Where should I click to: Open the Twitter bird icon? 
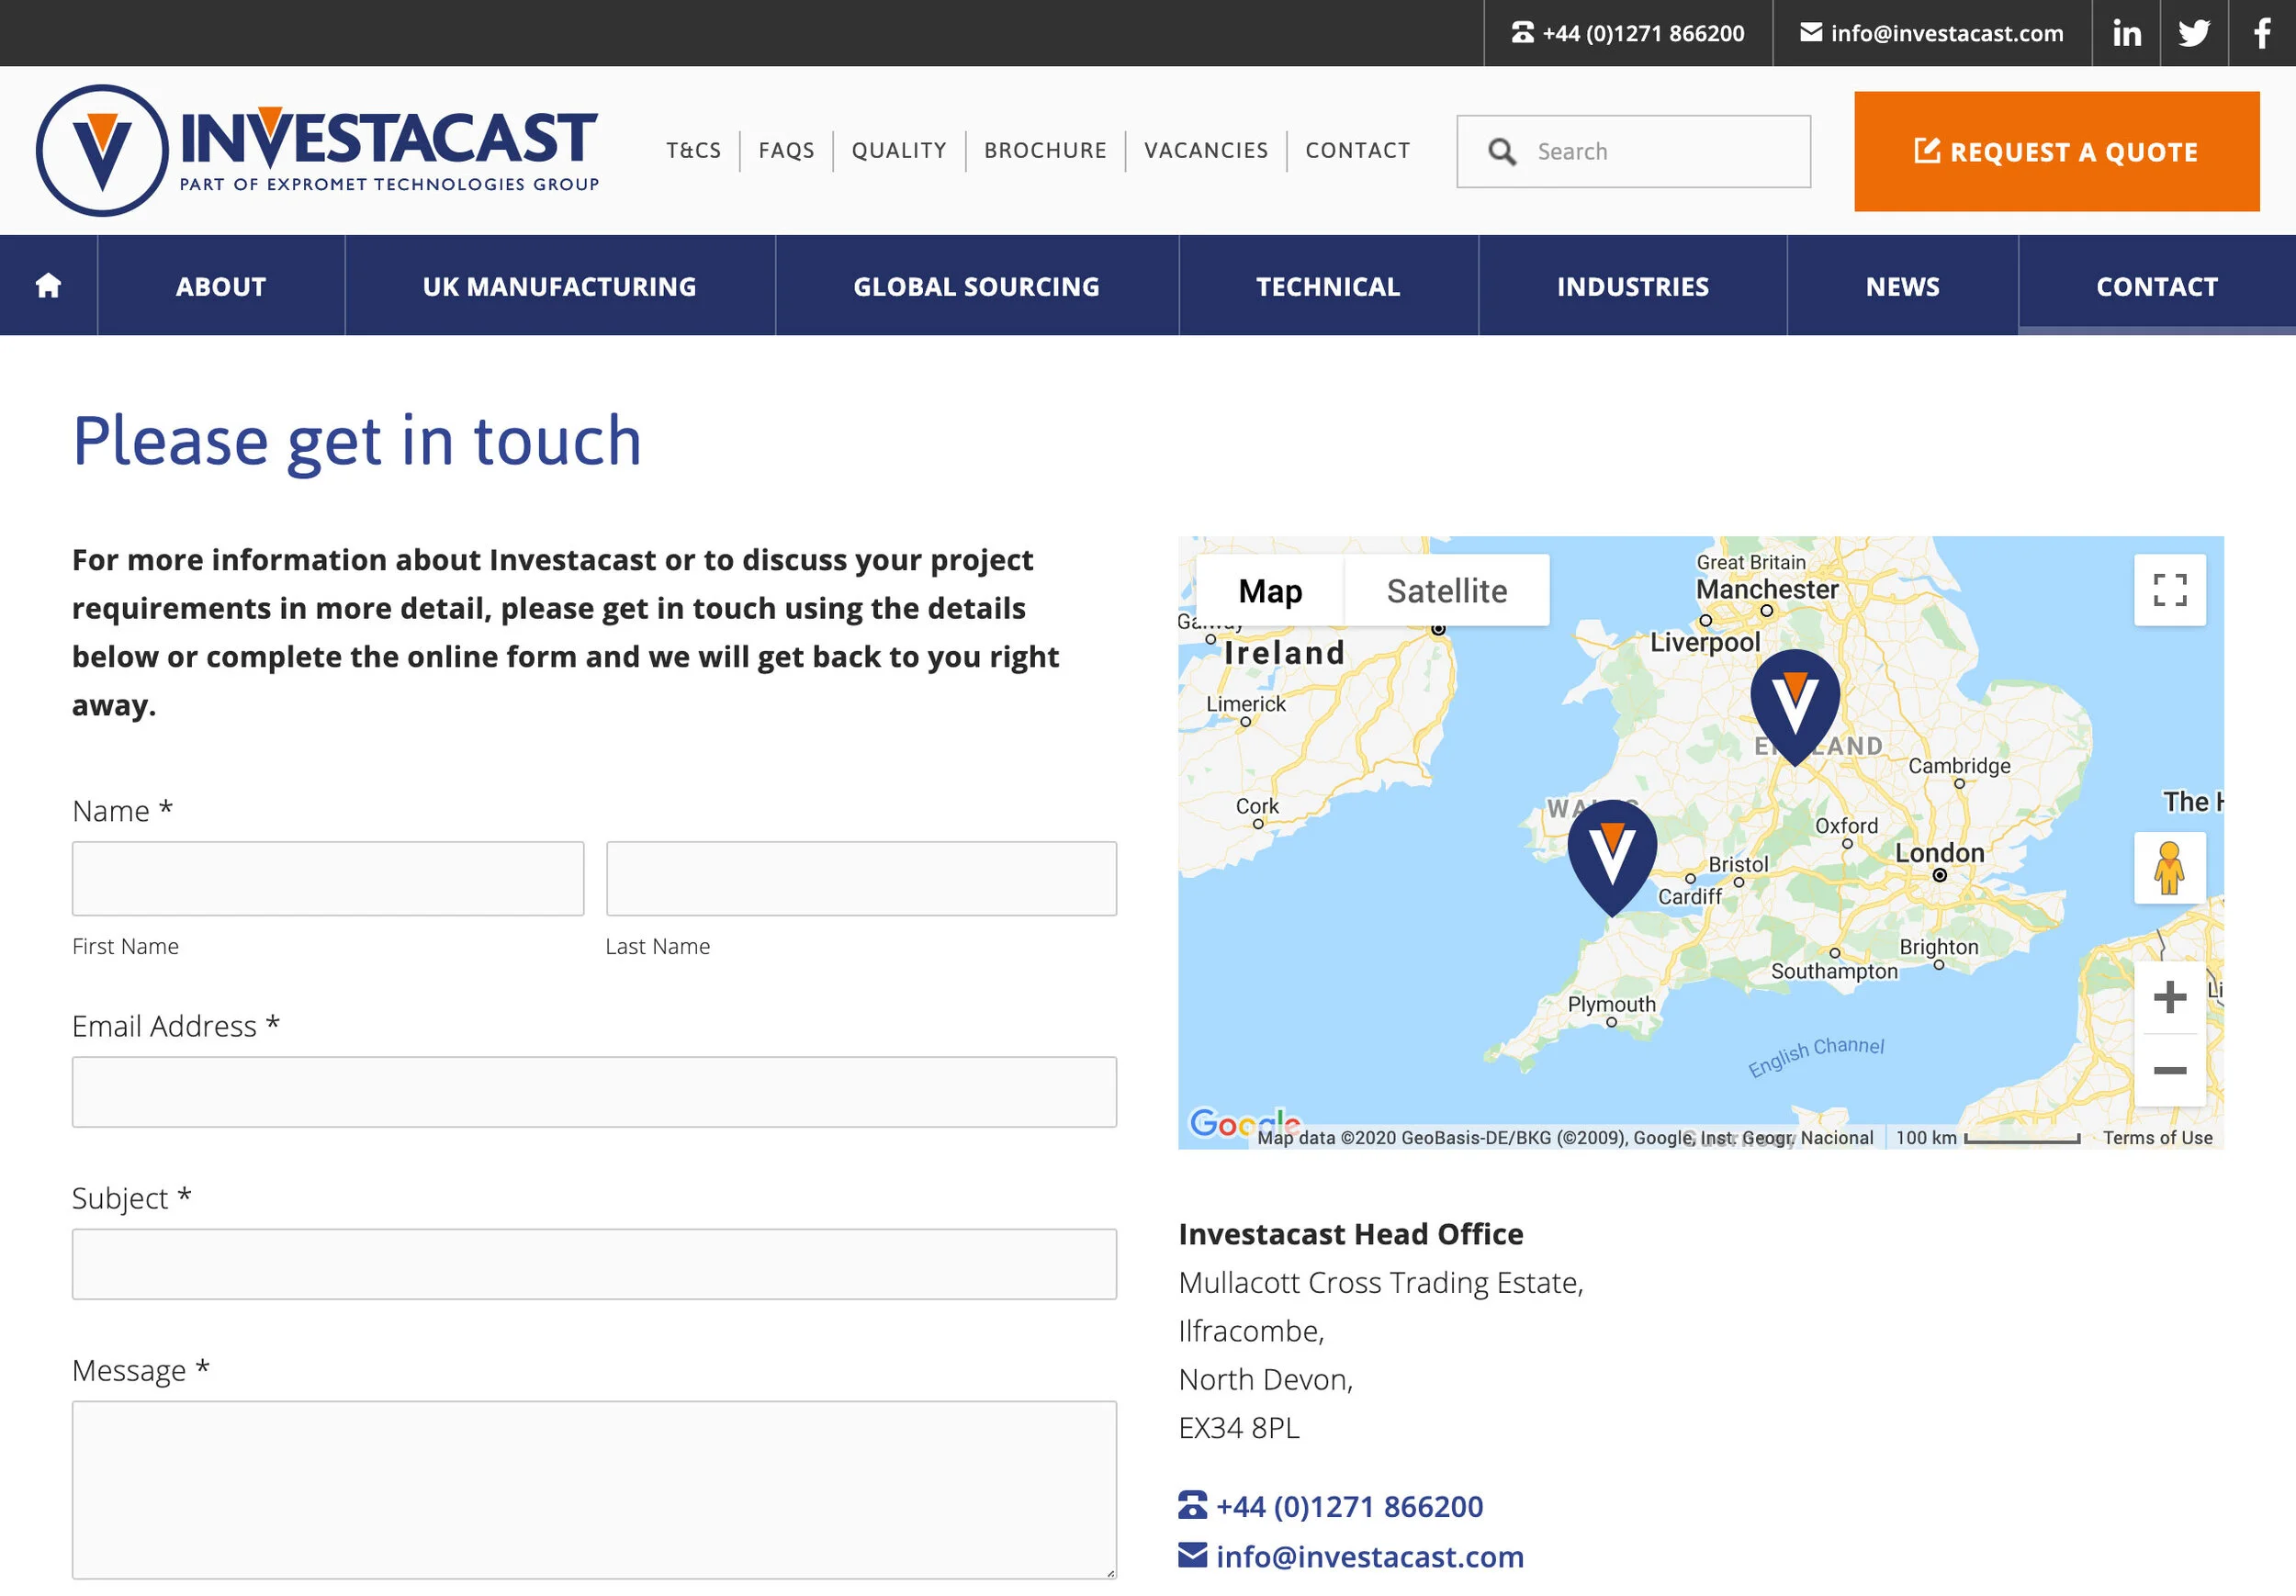coord(2194,33)
